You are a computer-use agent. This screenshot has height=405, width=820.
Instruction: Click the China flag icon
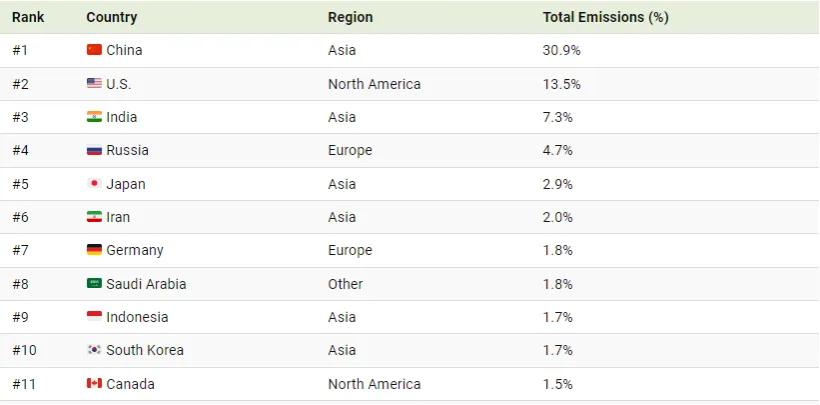click(94, 50)
